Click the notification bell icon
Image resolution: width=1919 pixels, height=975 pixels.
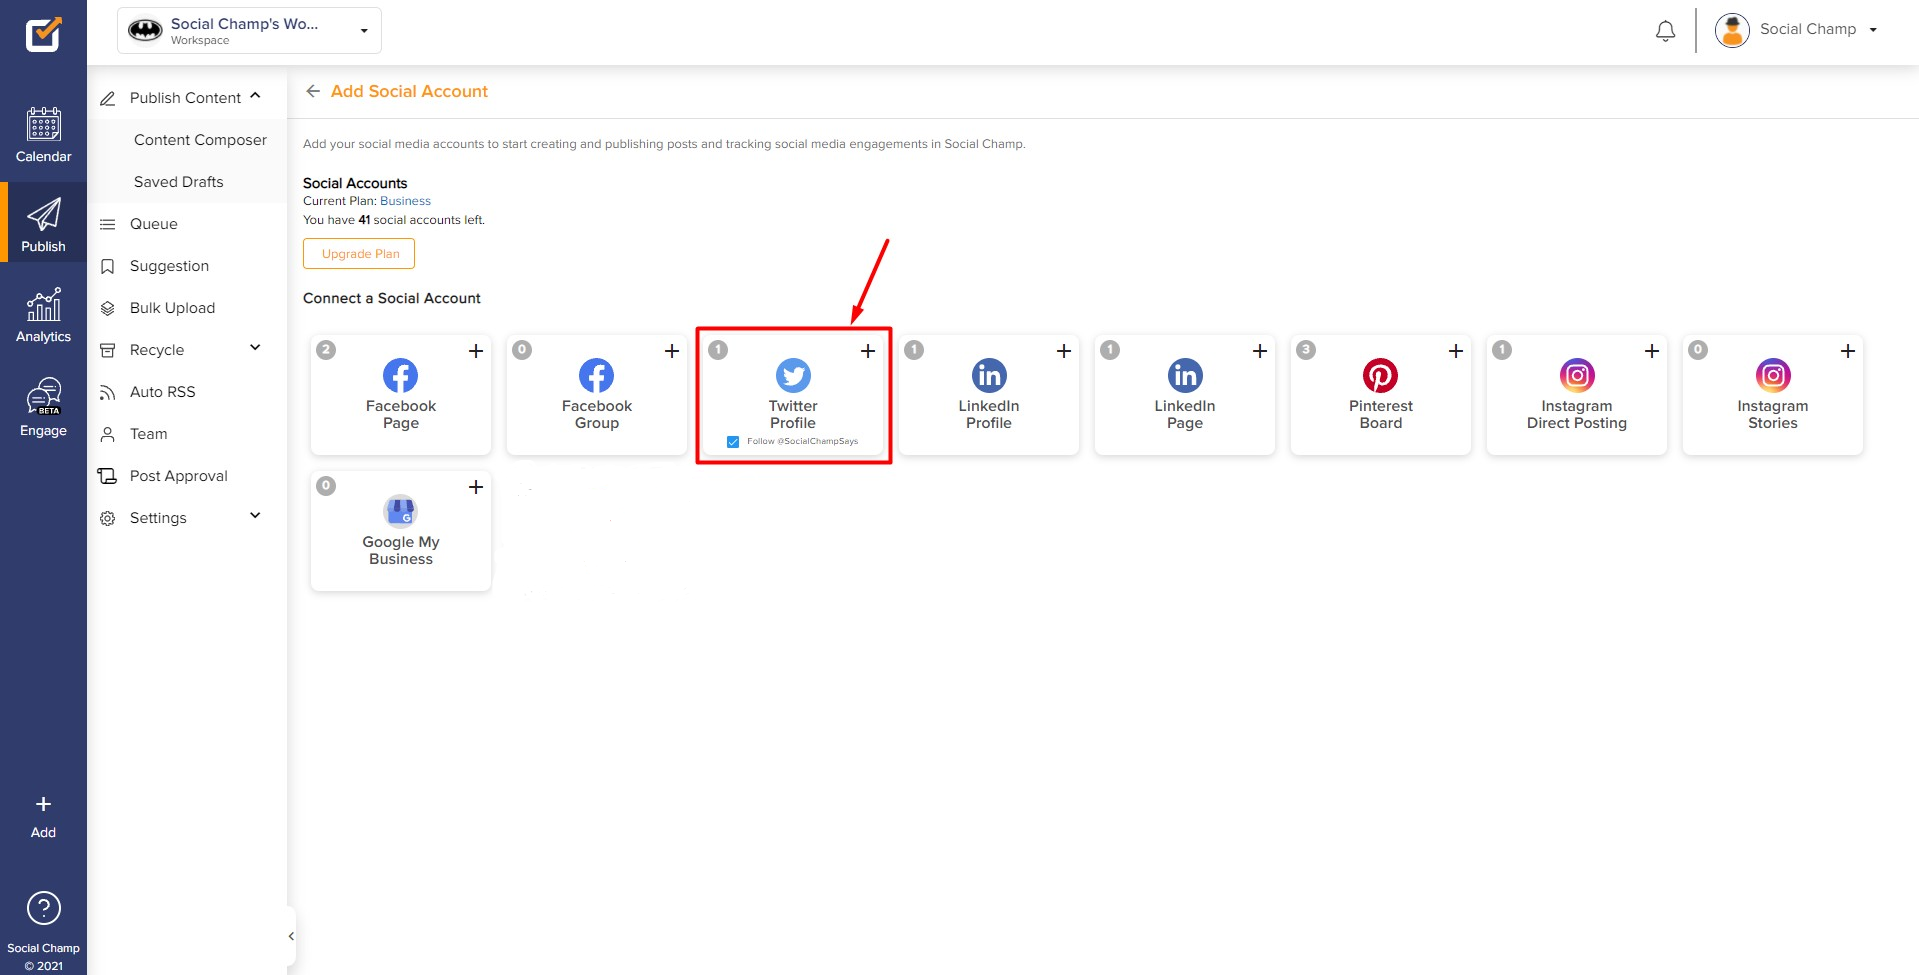1665,31
